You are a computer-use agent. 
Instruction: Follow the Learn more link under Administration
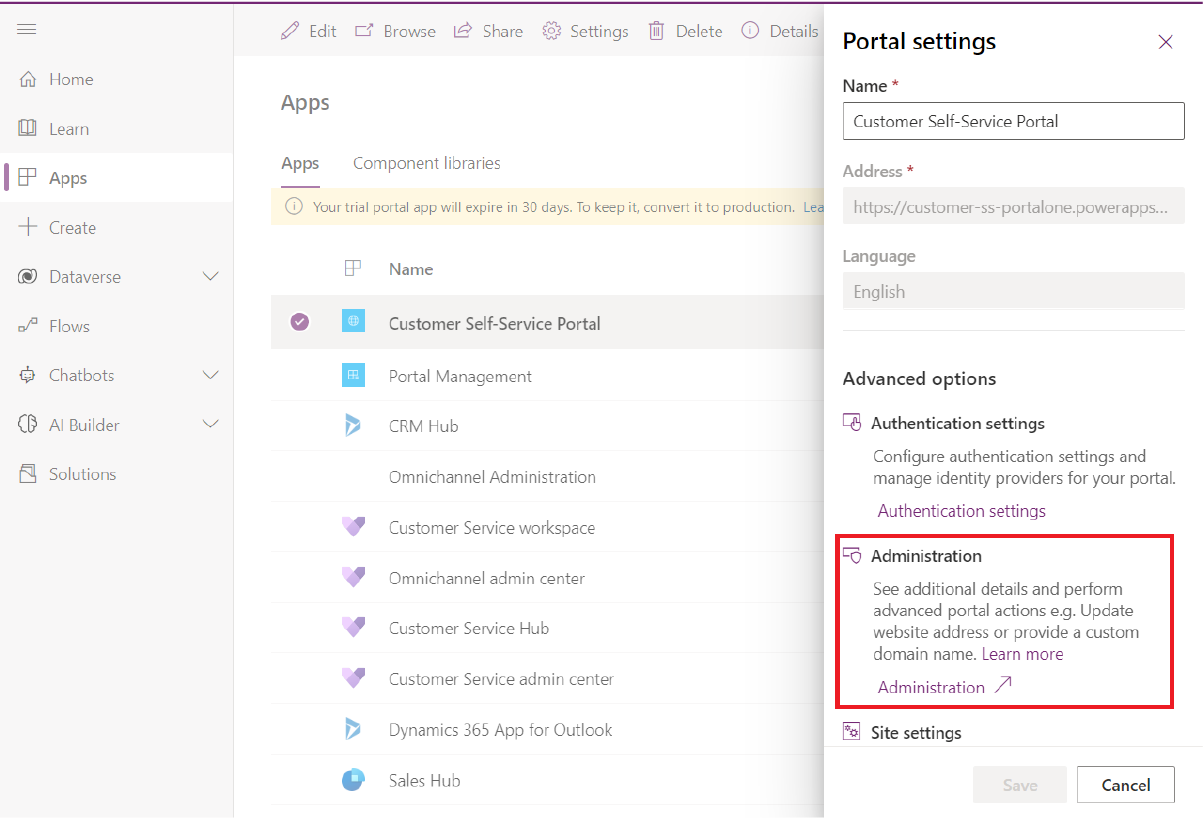click(1023, 654)
